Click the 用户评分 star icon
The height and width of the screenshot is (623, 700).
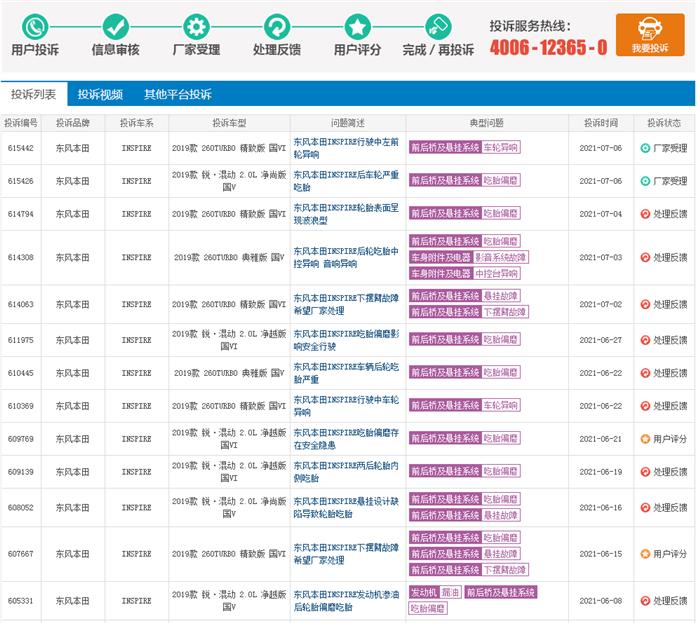point(358,27)
